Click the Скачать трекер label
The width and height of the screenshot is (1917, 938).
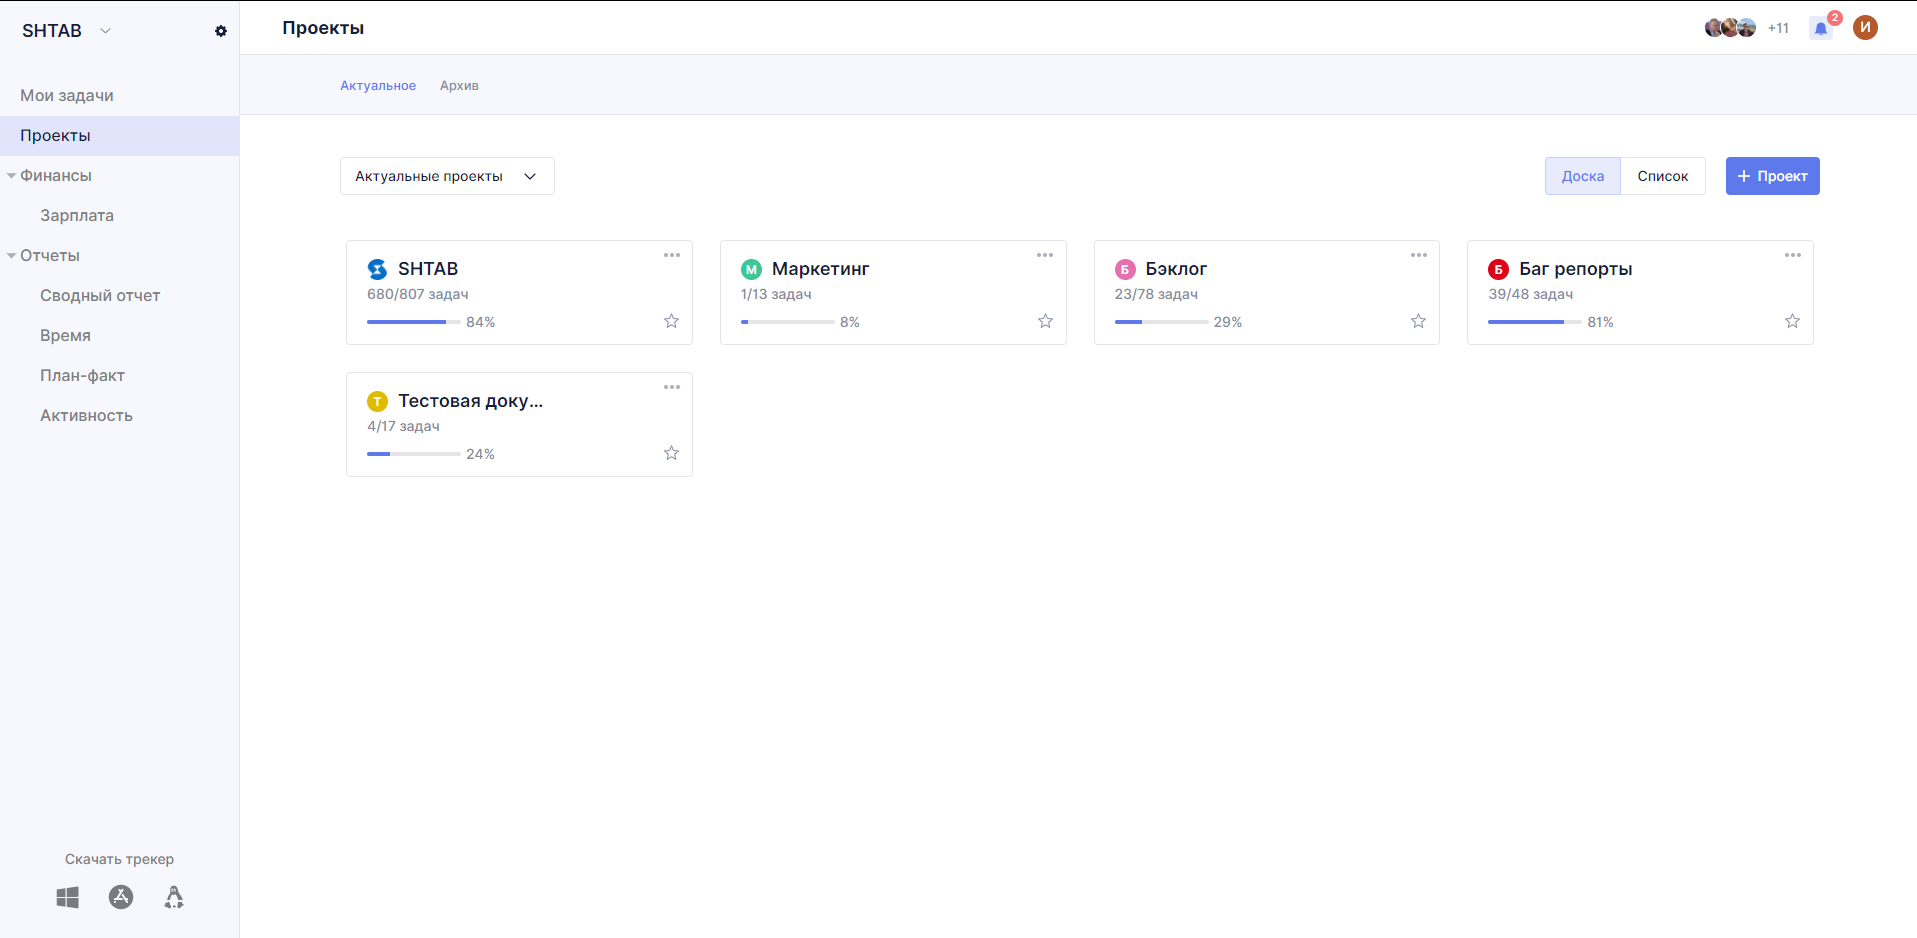click(x=119, y=859)
